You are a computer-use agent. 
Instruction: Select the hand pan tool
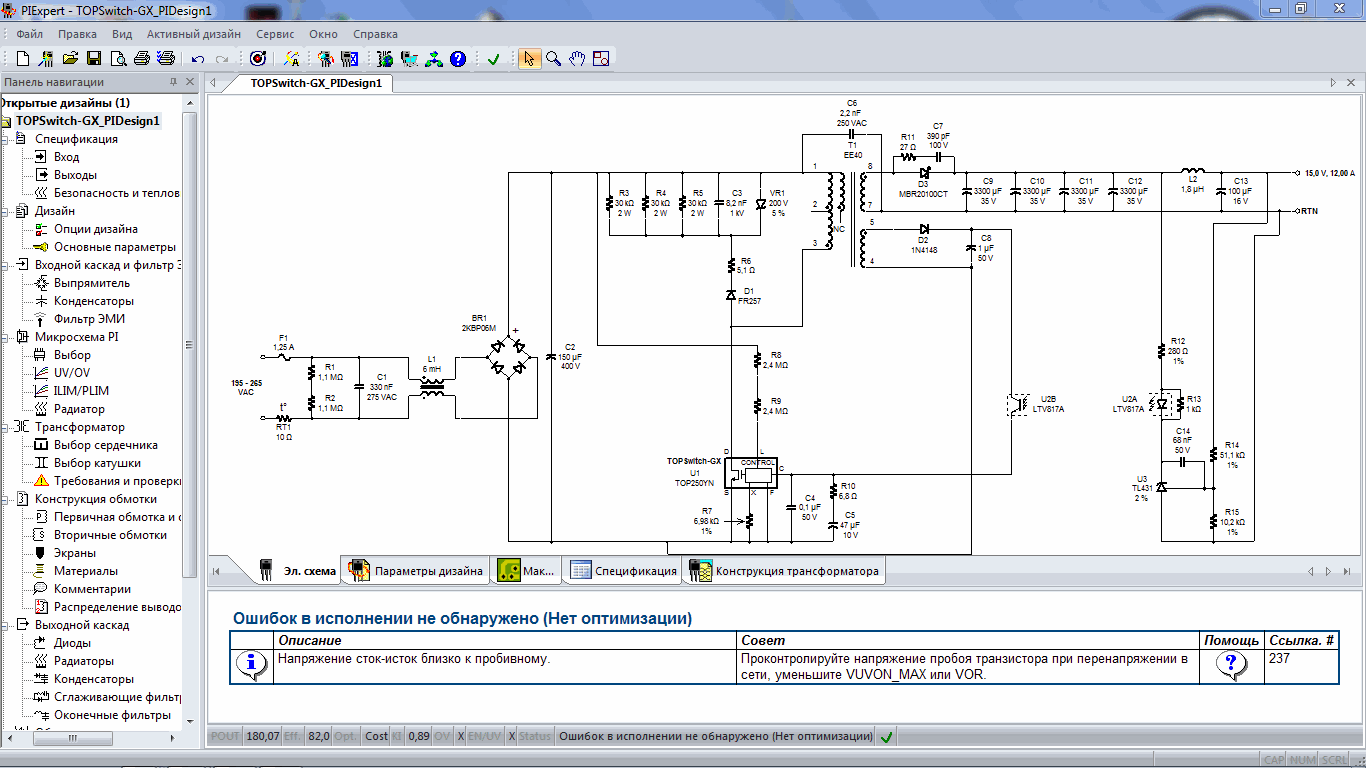pyautogui.click(x=577, y=59)
